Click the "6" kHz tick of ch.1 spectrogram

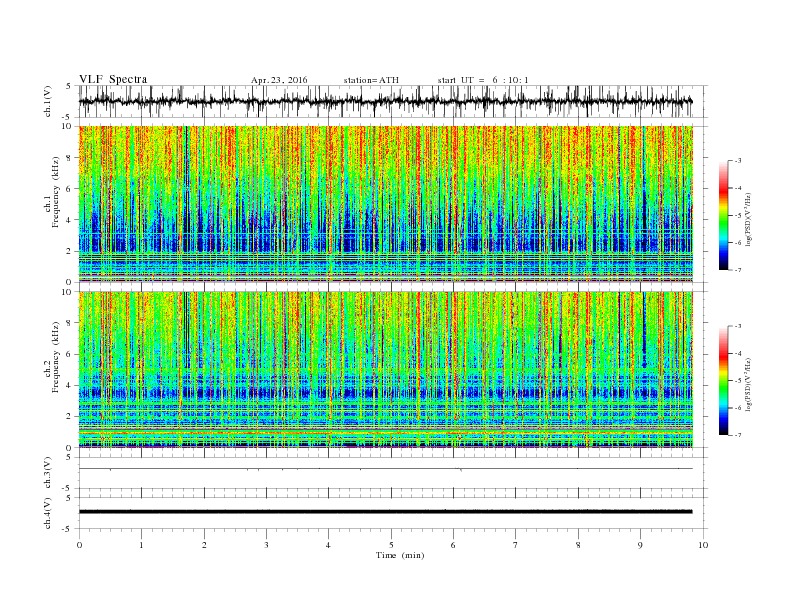point(70,189)
